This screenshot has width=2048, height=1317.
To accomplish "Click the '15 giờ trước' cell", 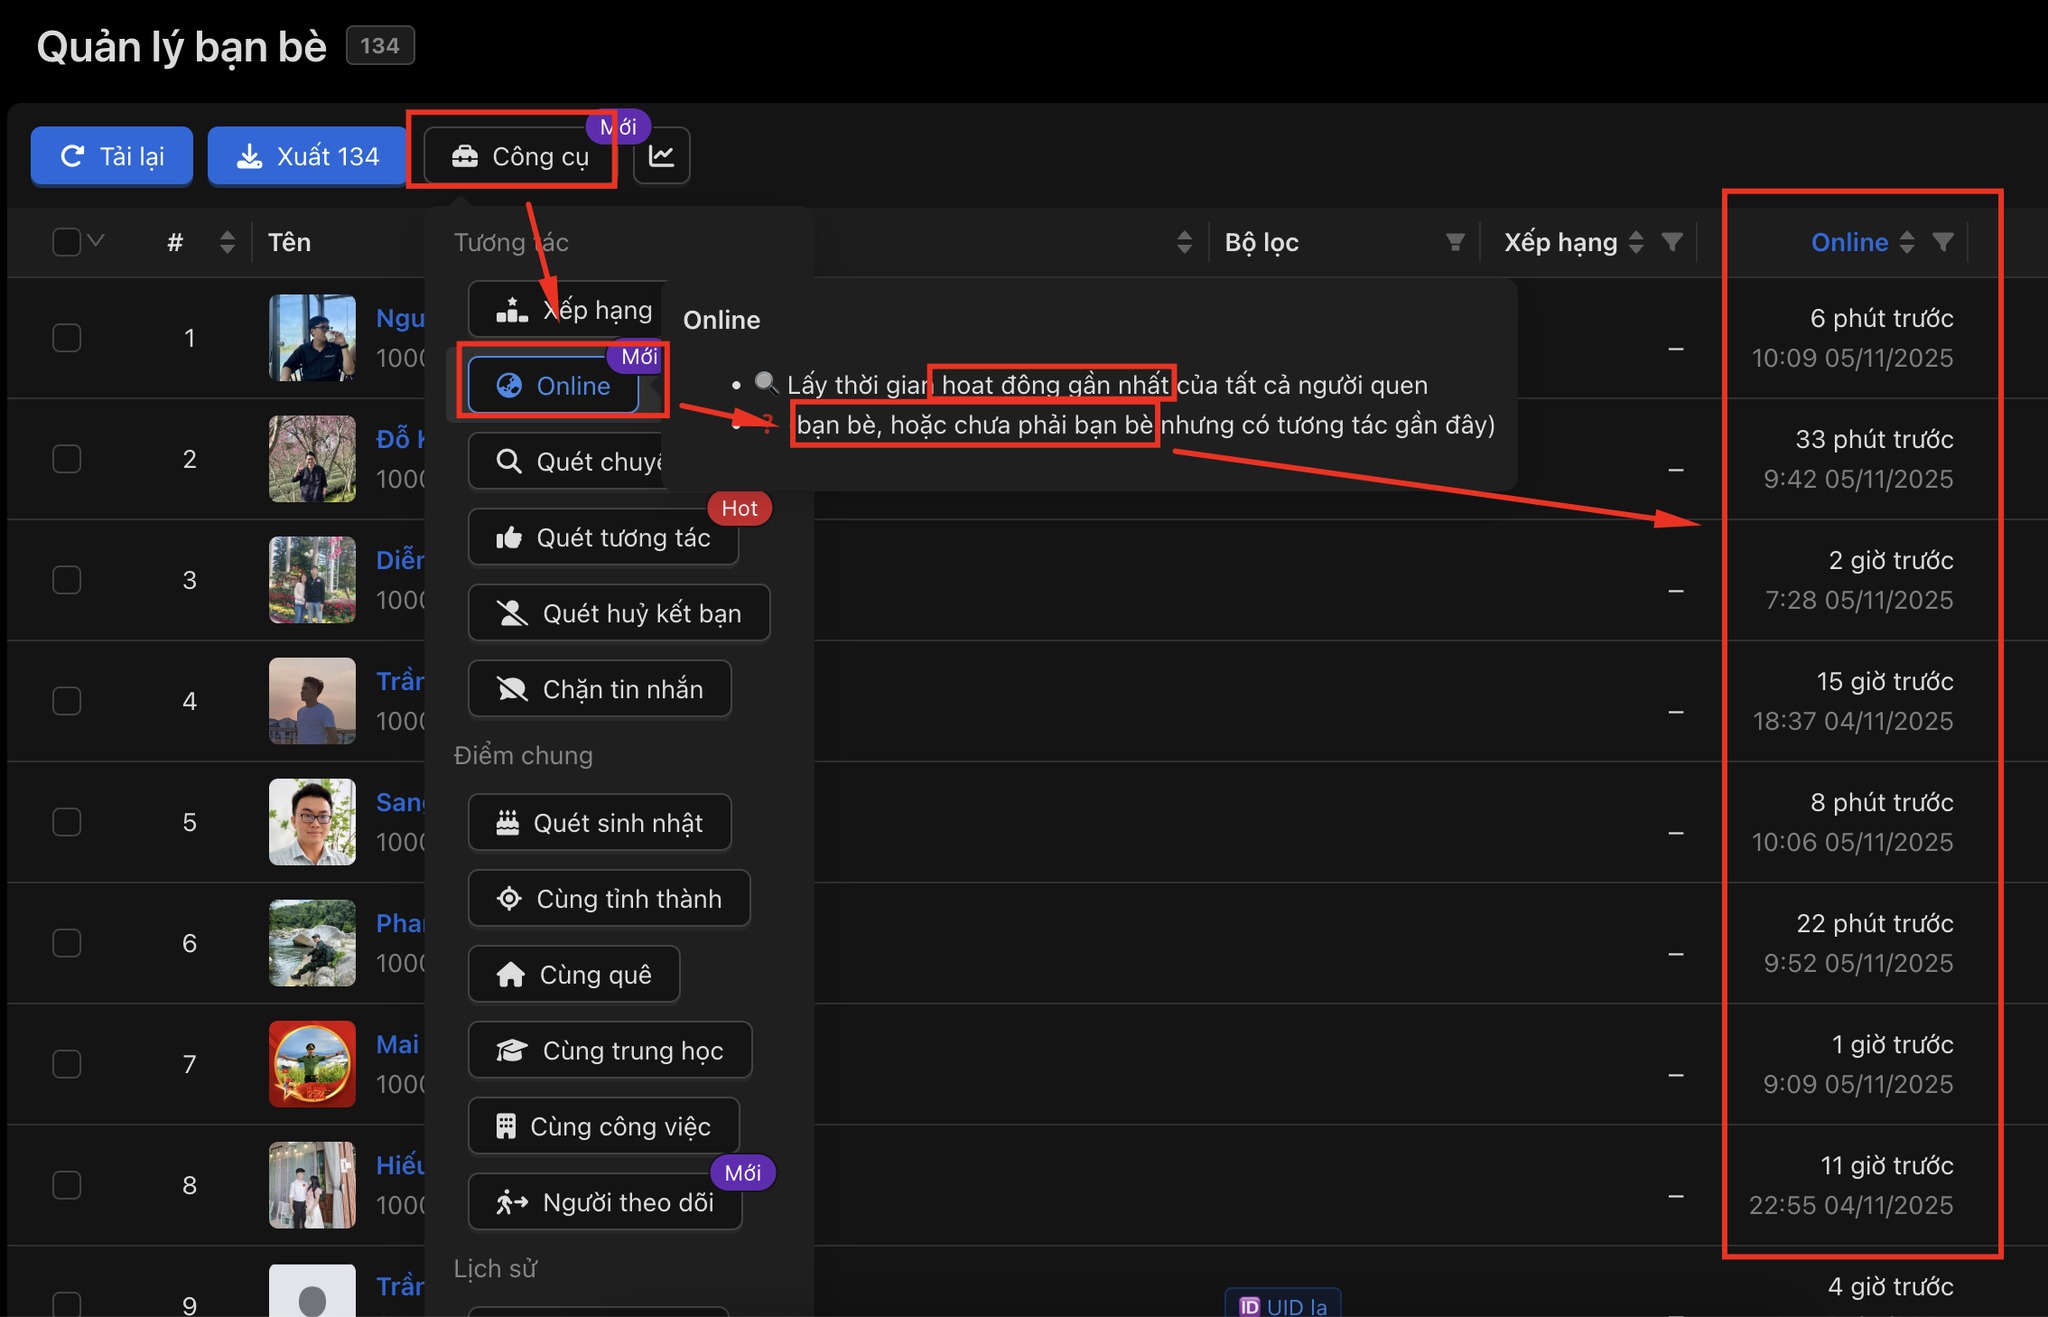I will pyautogui.click(x=1884, y=681).
